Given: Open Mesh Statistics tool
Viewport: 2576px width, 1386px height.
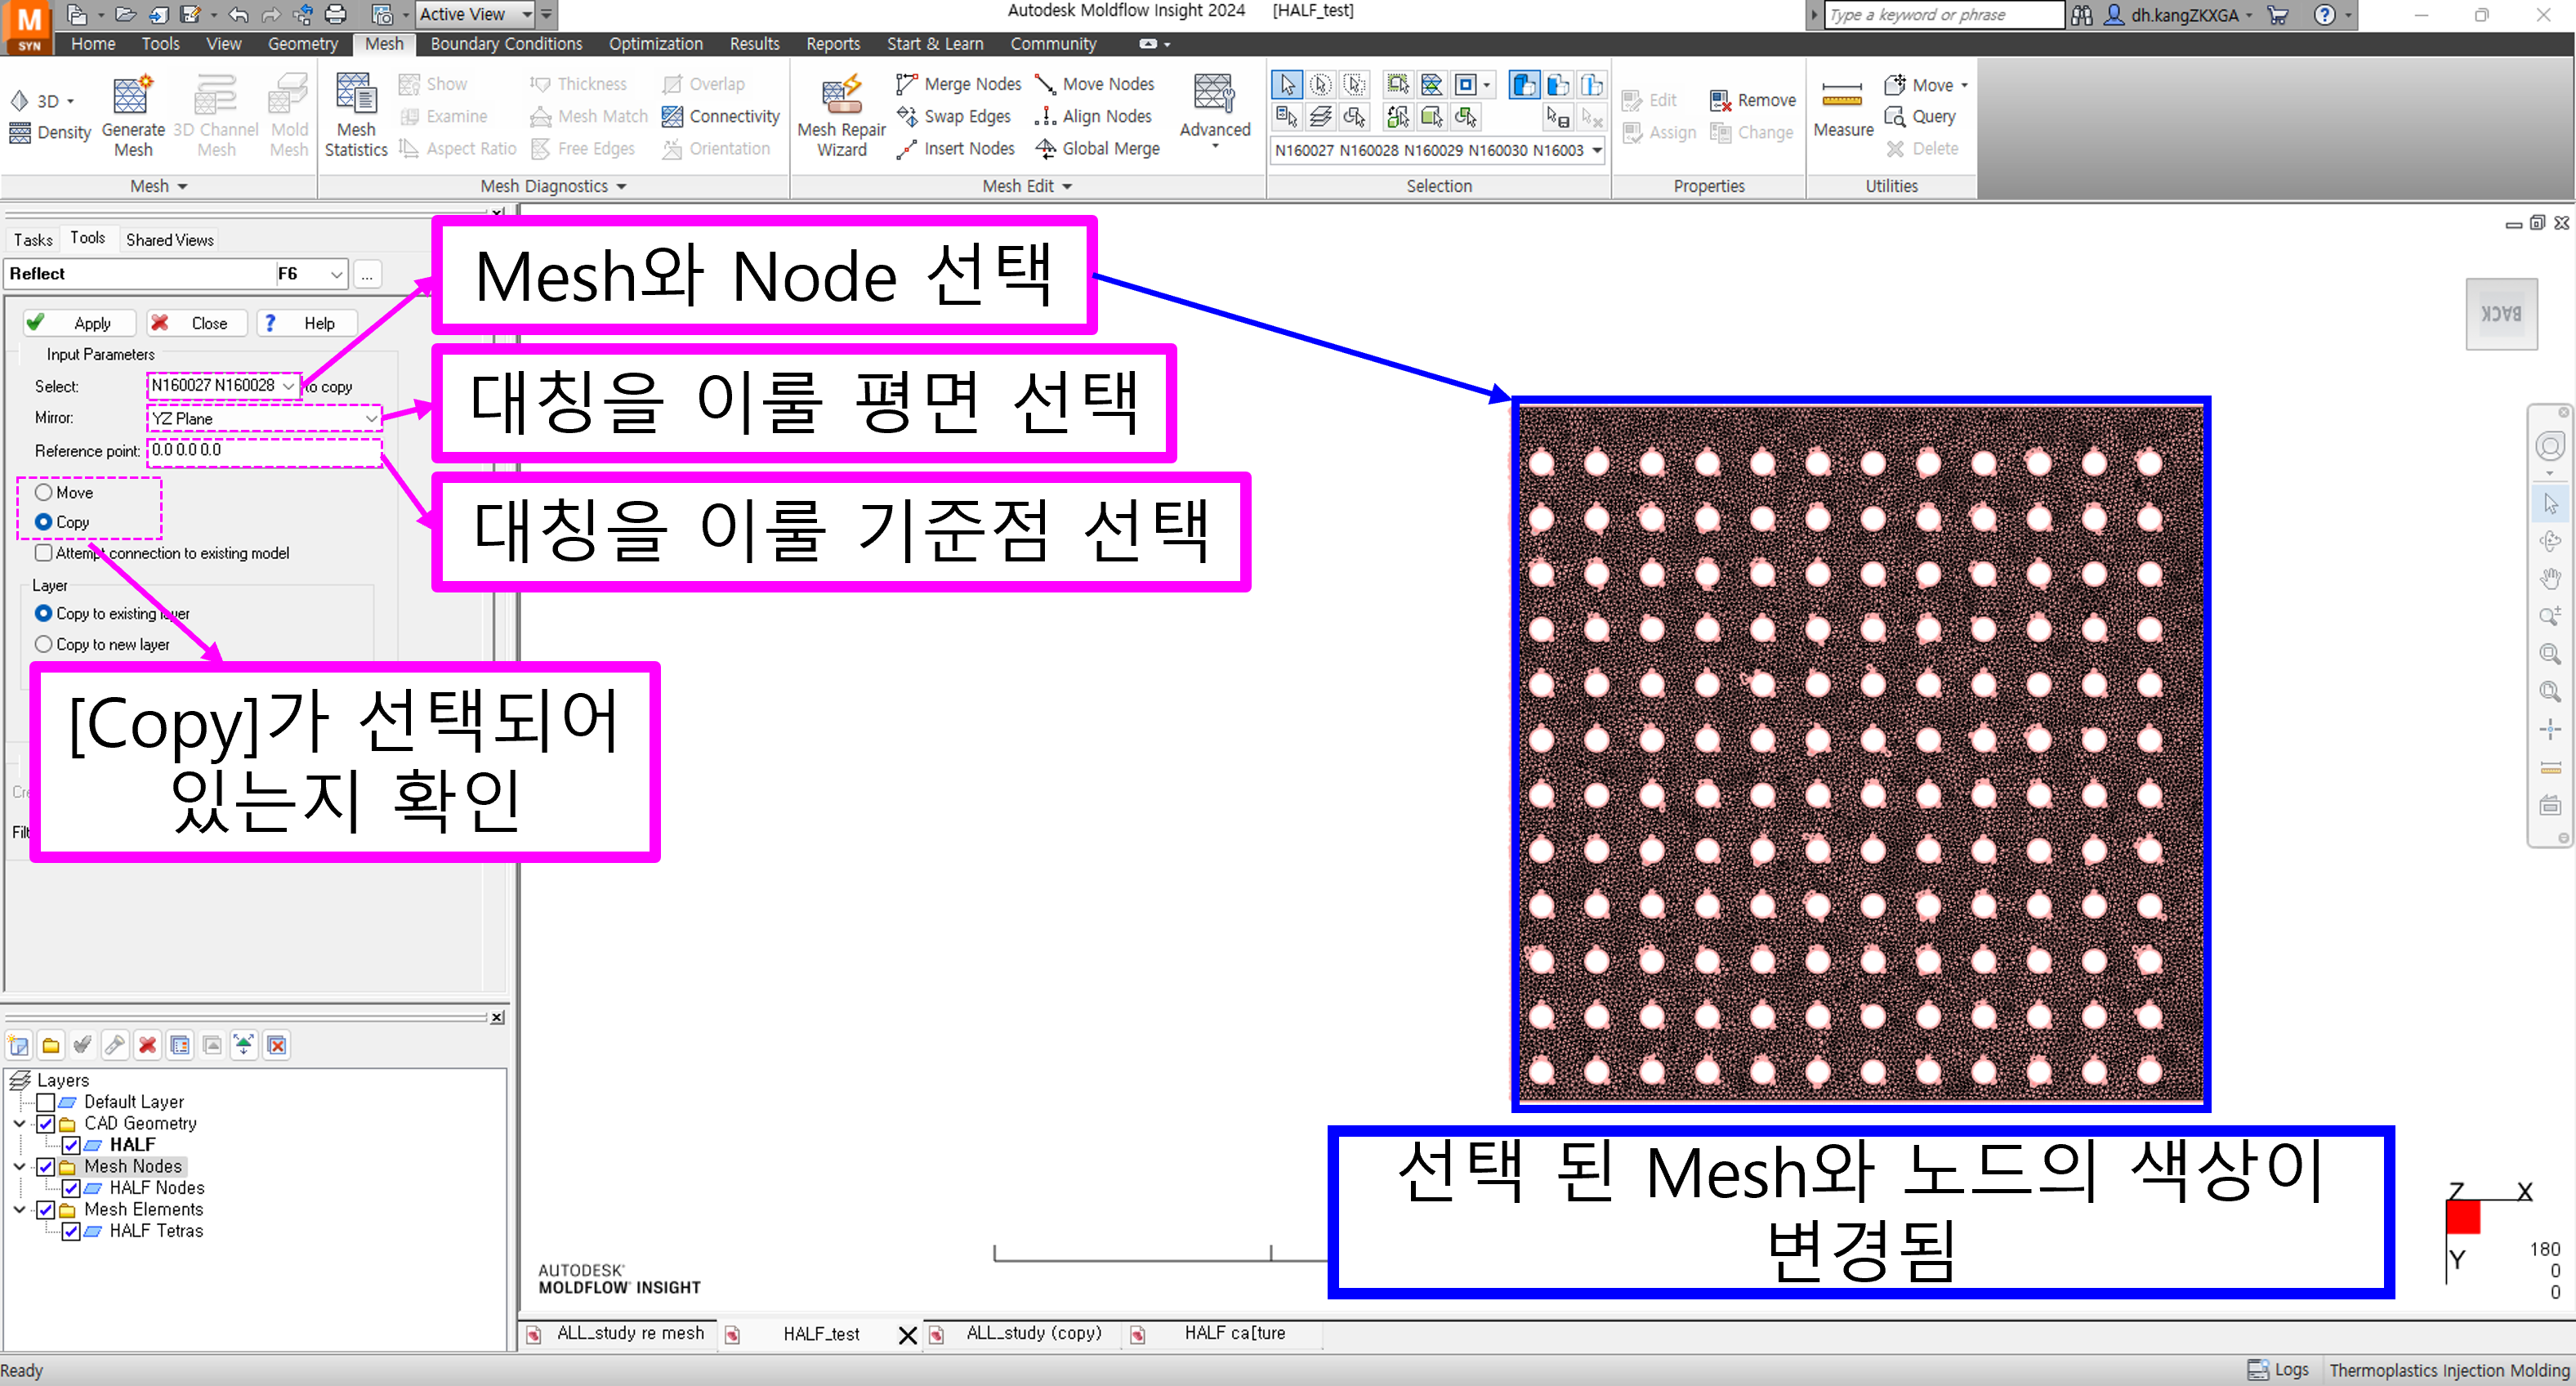Looking at the screenshot, I should click(355, 116).
